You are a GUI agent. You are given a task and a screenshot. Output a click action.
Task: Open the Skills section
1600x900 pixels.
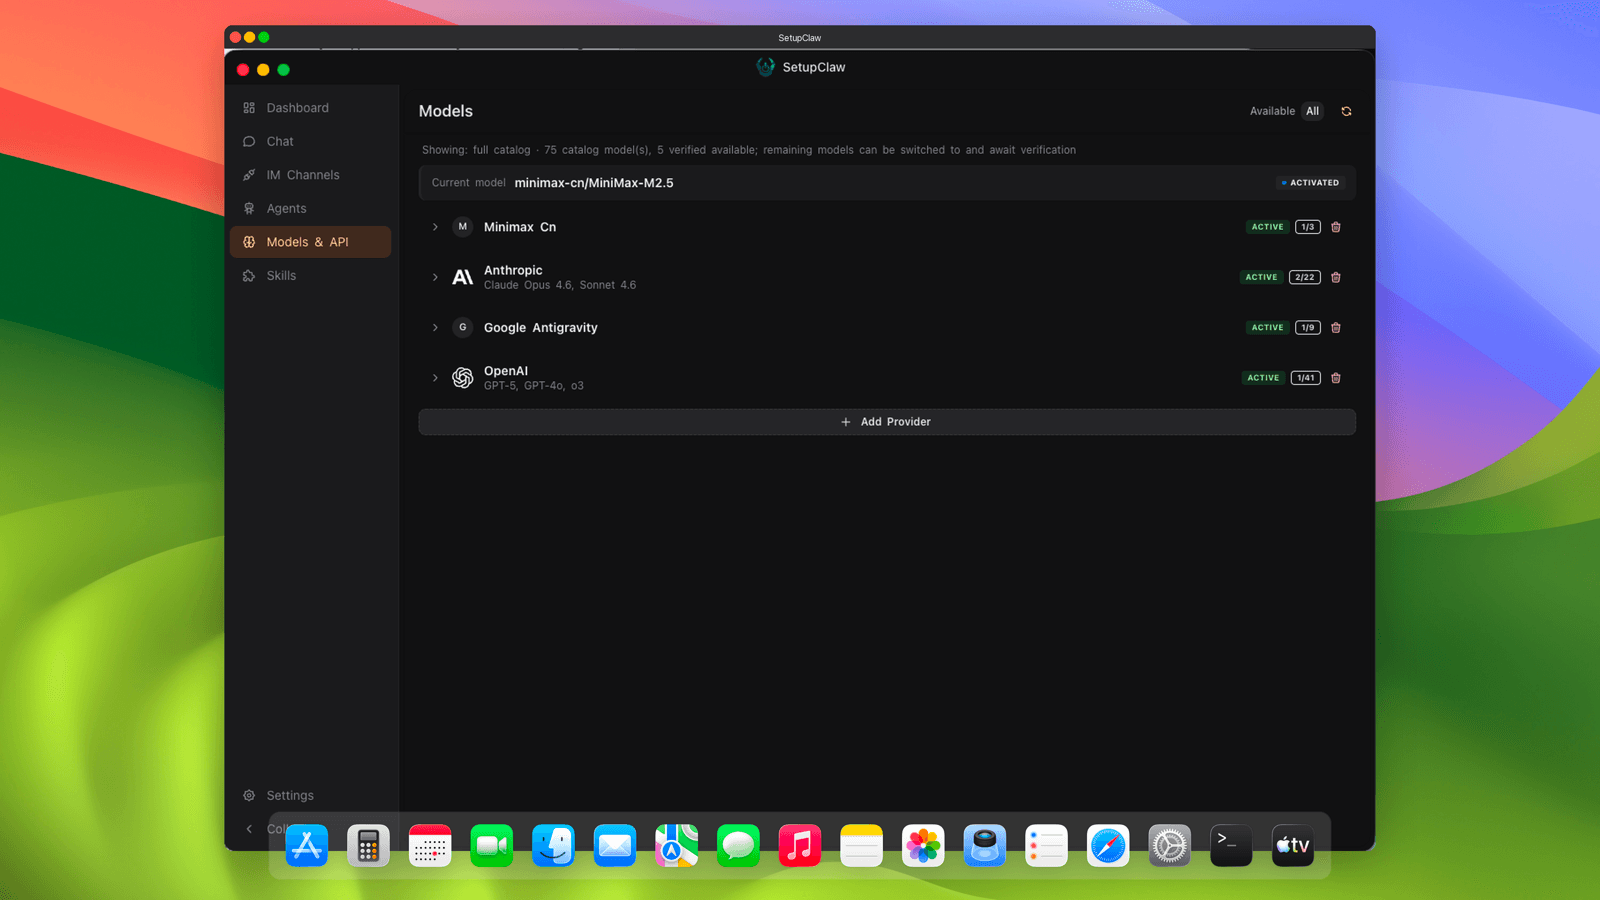310,275
